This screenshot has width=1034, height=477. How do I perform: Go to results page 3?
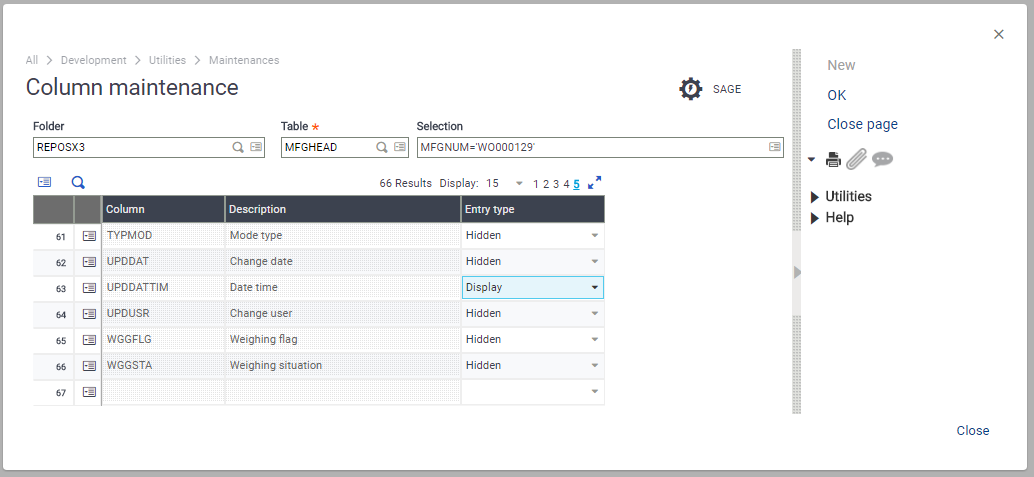pos(556,184)
